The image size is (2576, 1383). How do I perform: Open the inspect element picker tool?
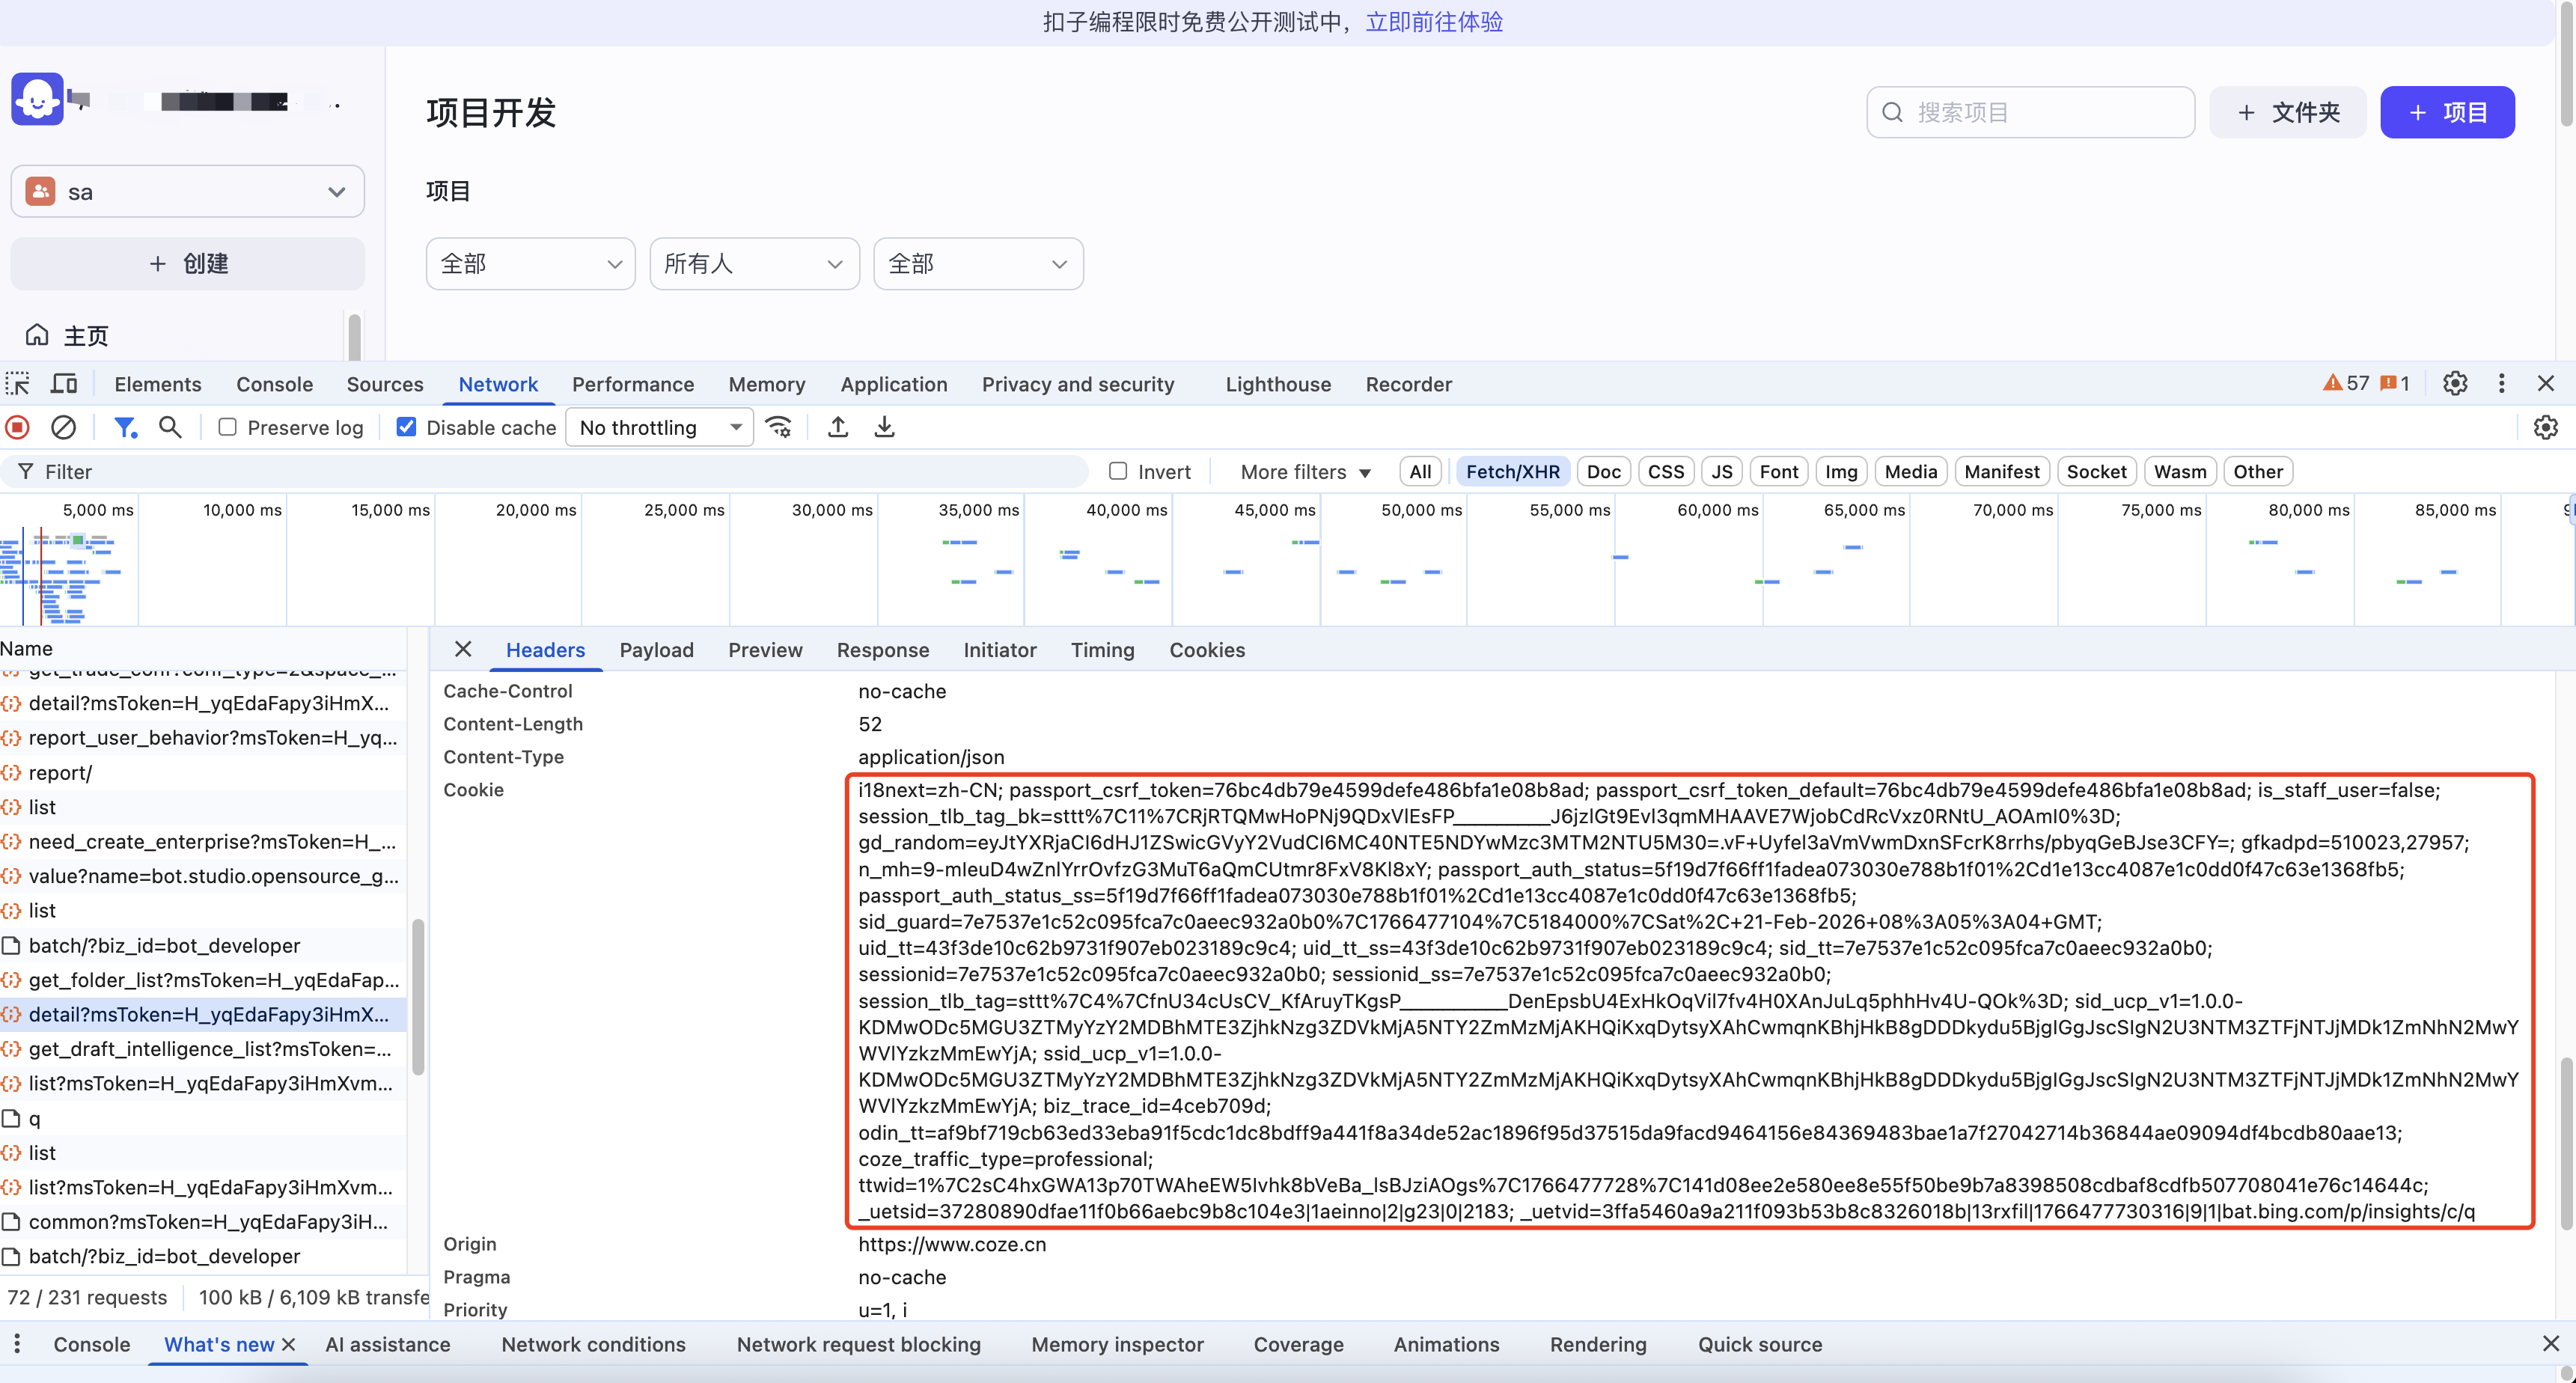(18, 384)
